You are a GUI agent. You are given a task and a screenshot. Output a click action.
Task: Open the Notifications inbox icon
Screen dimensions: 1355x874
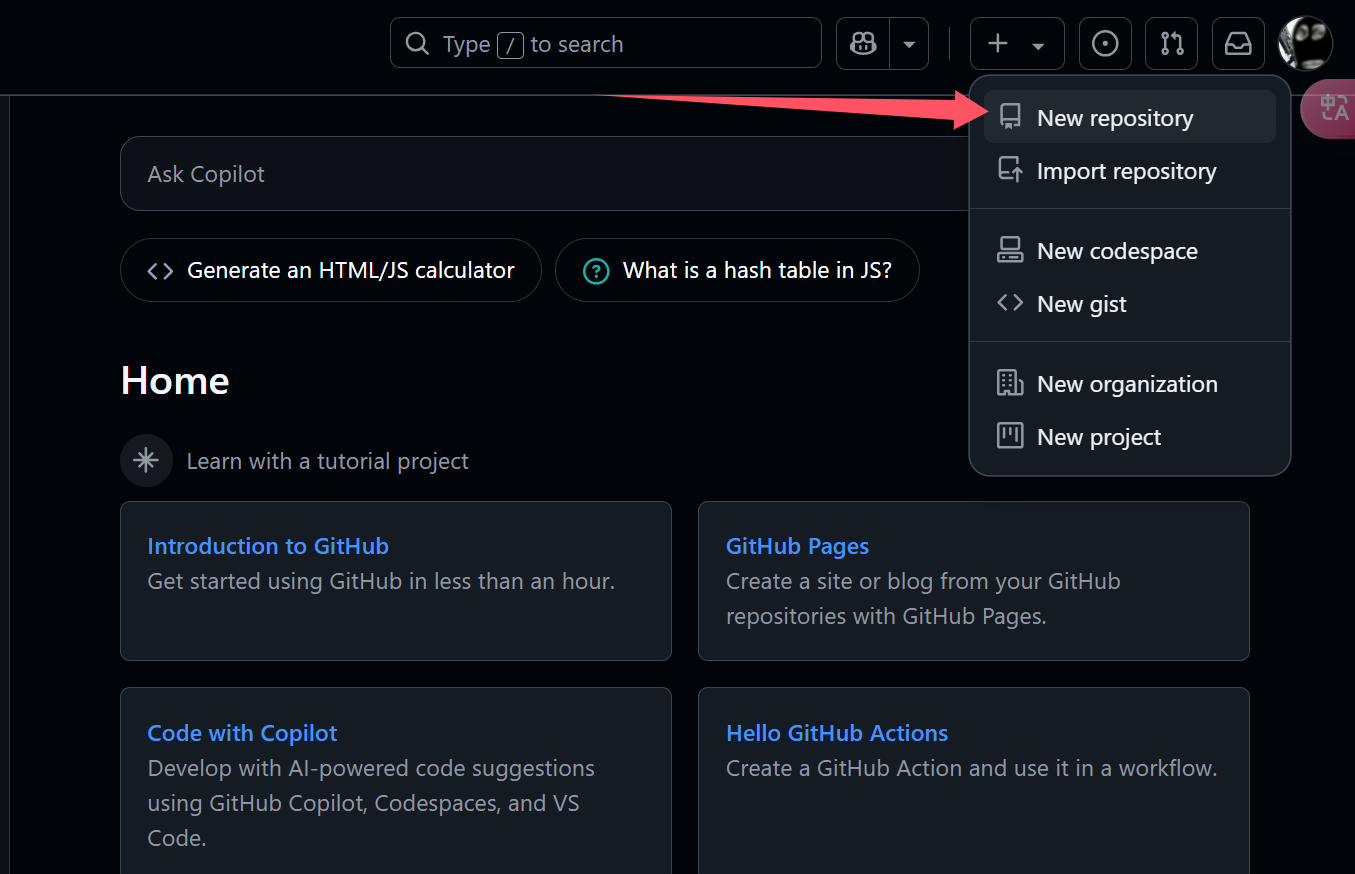[x=1238, y=44]
